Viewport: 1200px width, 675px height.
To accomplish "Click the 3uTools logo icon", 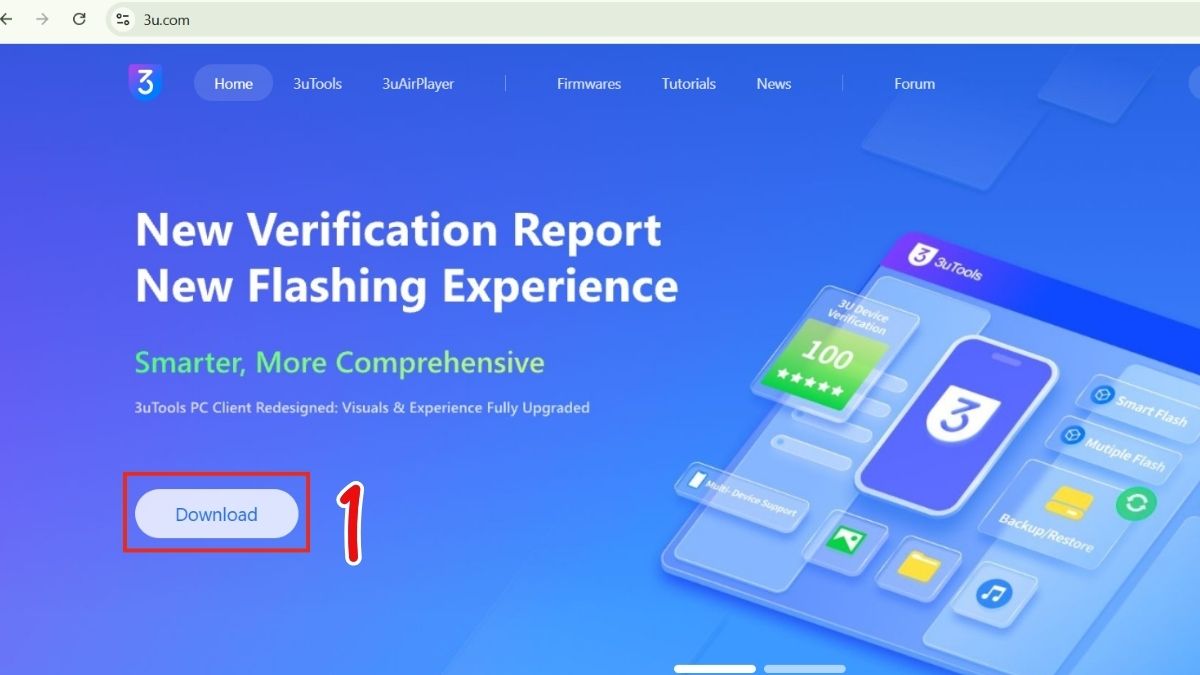I will coord(145,83).
